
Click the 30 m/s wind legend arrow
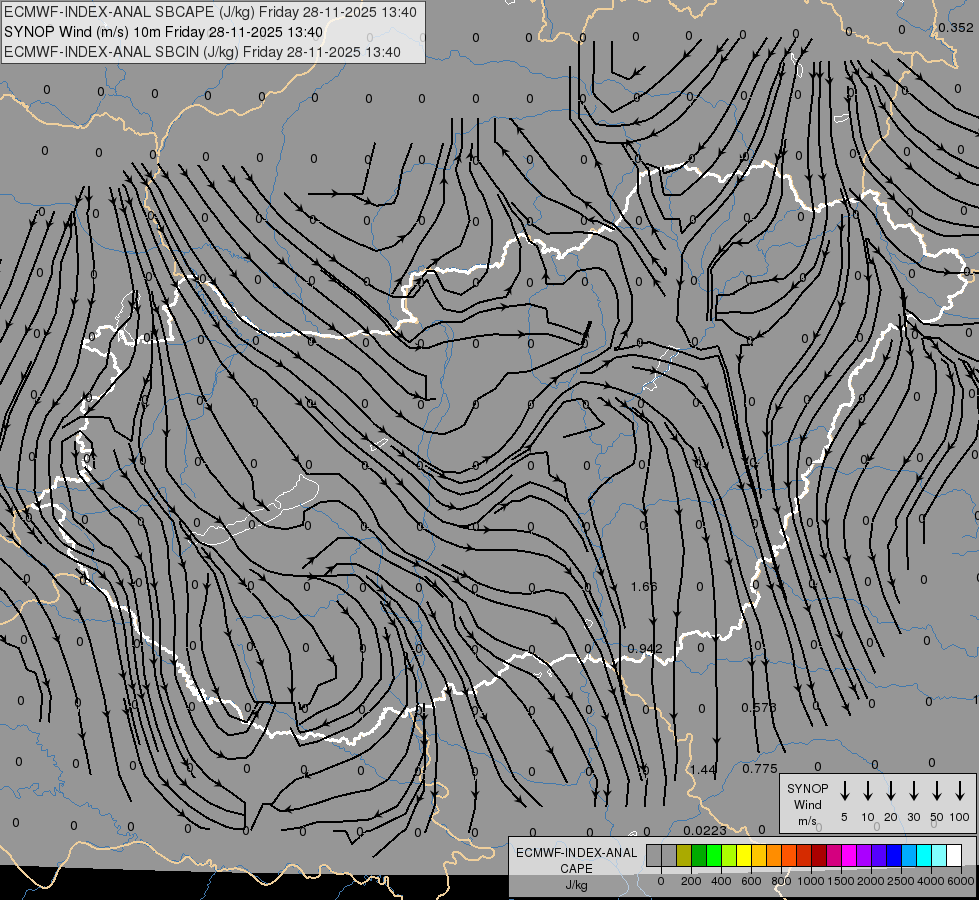[913, 790]
